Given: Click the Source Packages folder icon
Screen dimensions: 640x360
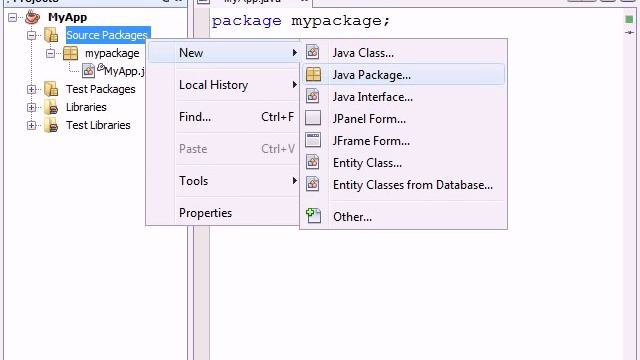Looking at the screenshot, I should tap(51, 35).
